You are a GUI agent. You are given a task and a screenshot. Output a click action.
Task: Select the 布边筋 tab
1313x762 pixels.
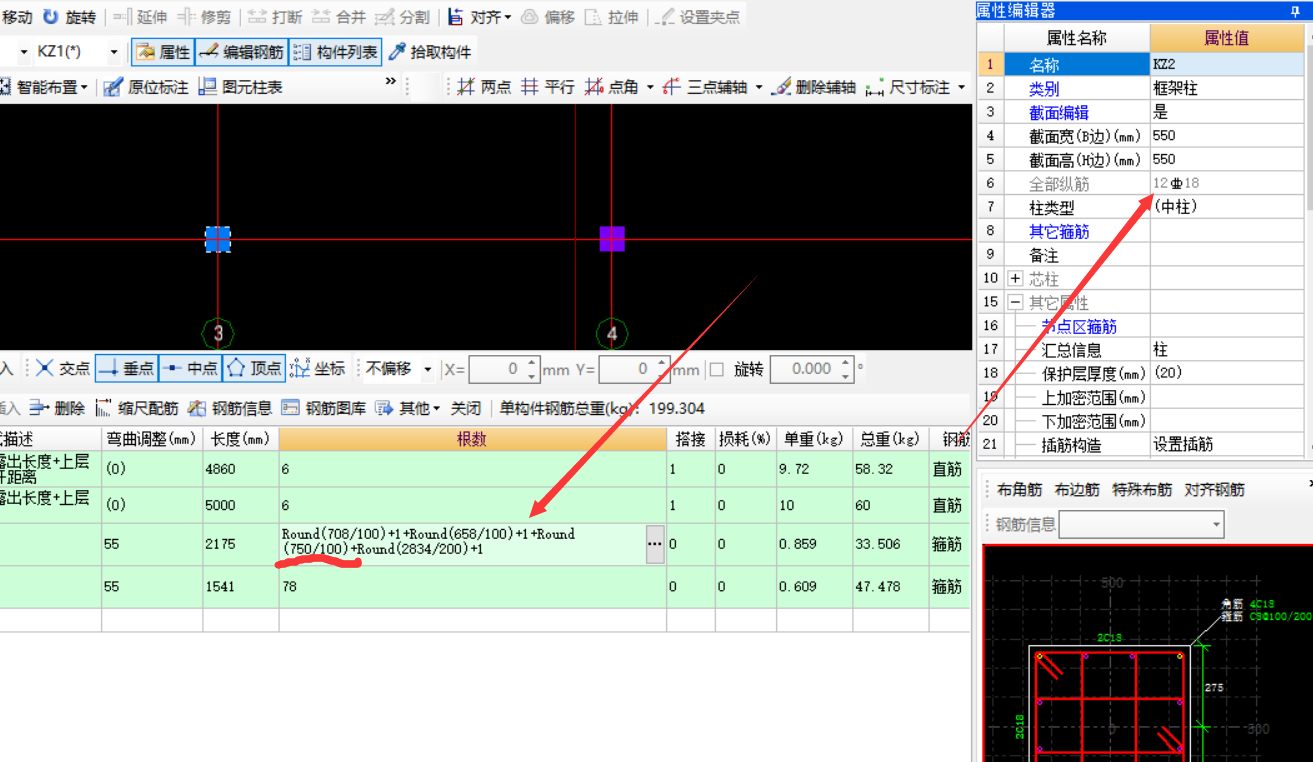point(1077,490)
